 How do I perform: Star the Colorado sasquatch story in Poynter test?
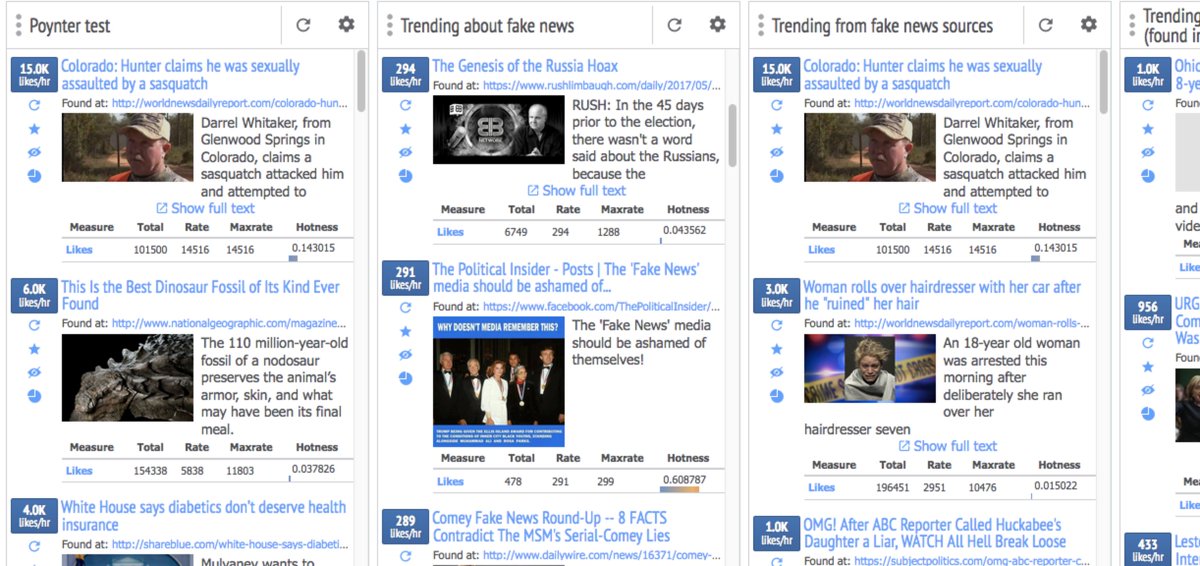click(x=34, y=129)
